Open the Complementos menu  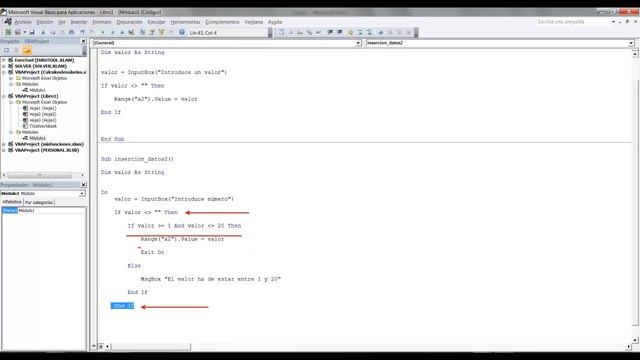222,22
